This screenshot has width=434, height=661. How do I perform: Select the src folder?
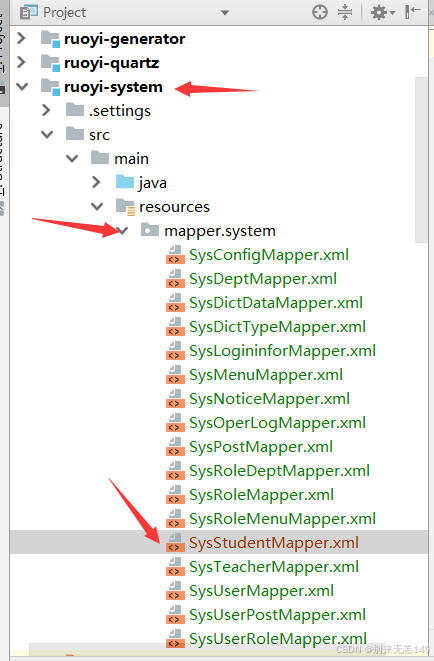point(99,135)
